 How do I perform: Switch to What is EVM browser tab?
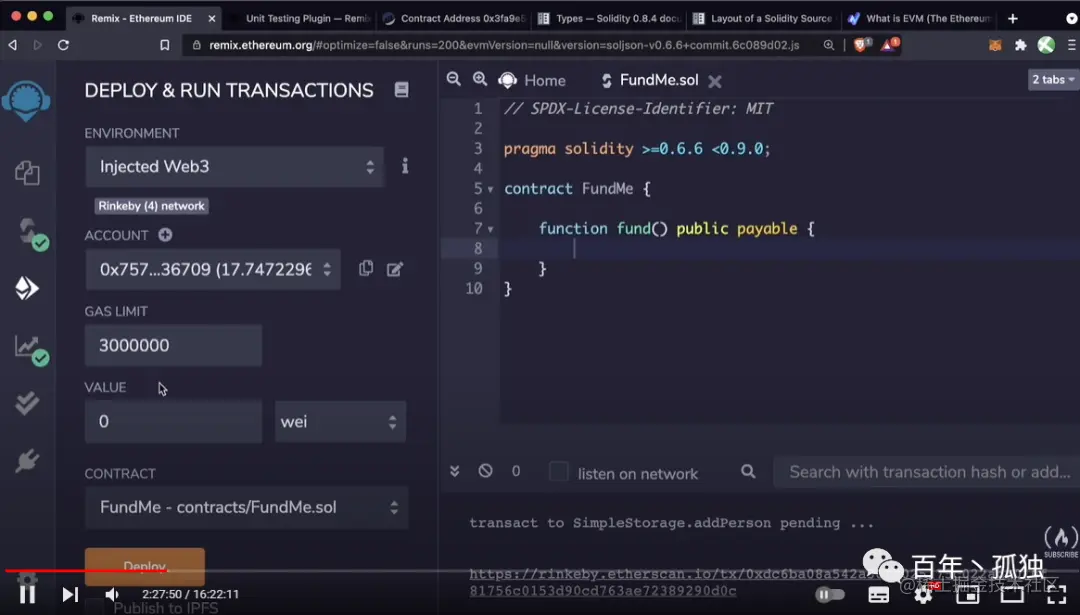[x=920, y=19]
